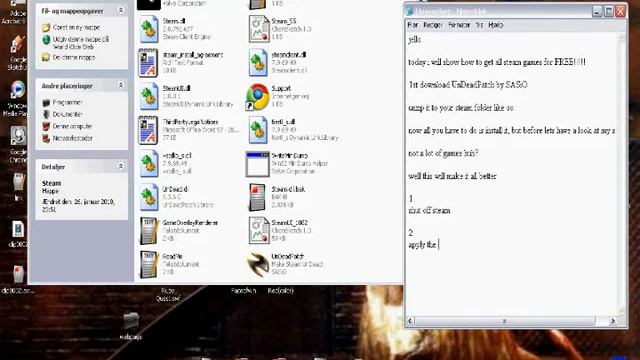This screenshot has width=640, height=360.
Task: Collapse the Andre placeringer panel
Action: tap(121, 85)
